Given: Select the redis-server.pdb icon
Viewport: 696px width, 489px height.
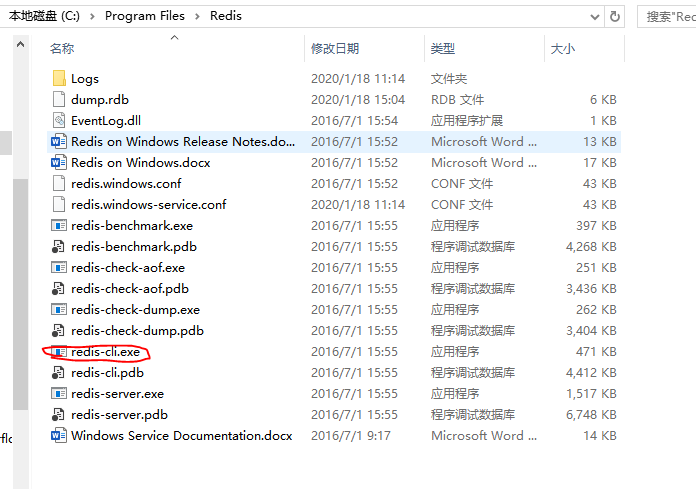Looking at the screenshot, I should point(58,414).
